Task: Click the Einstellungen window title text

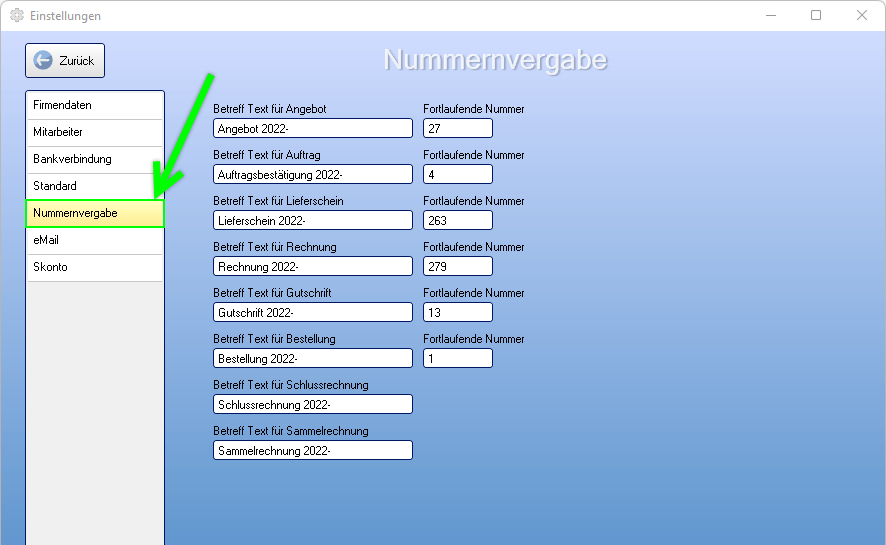Action: (66, 16)
